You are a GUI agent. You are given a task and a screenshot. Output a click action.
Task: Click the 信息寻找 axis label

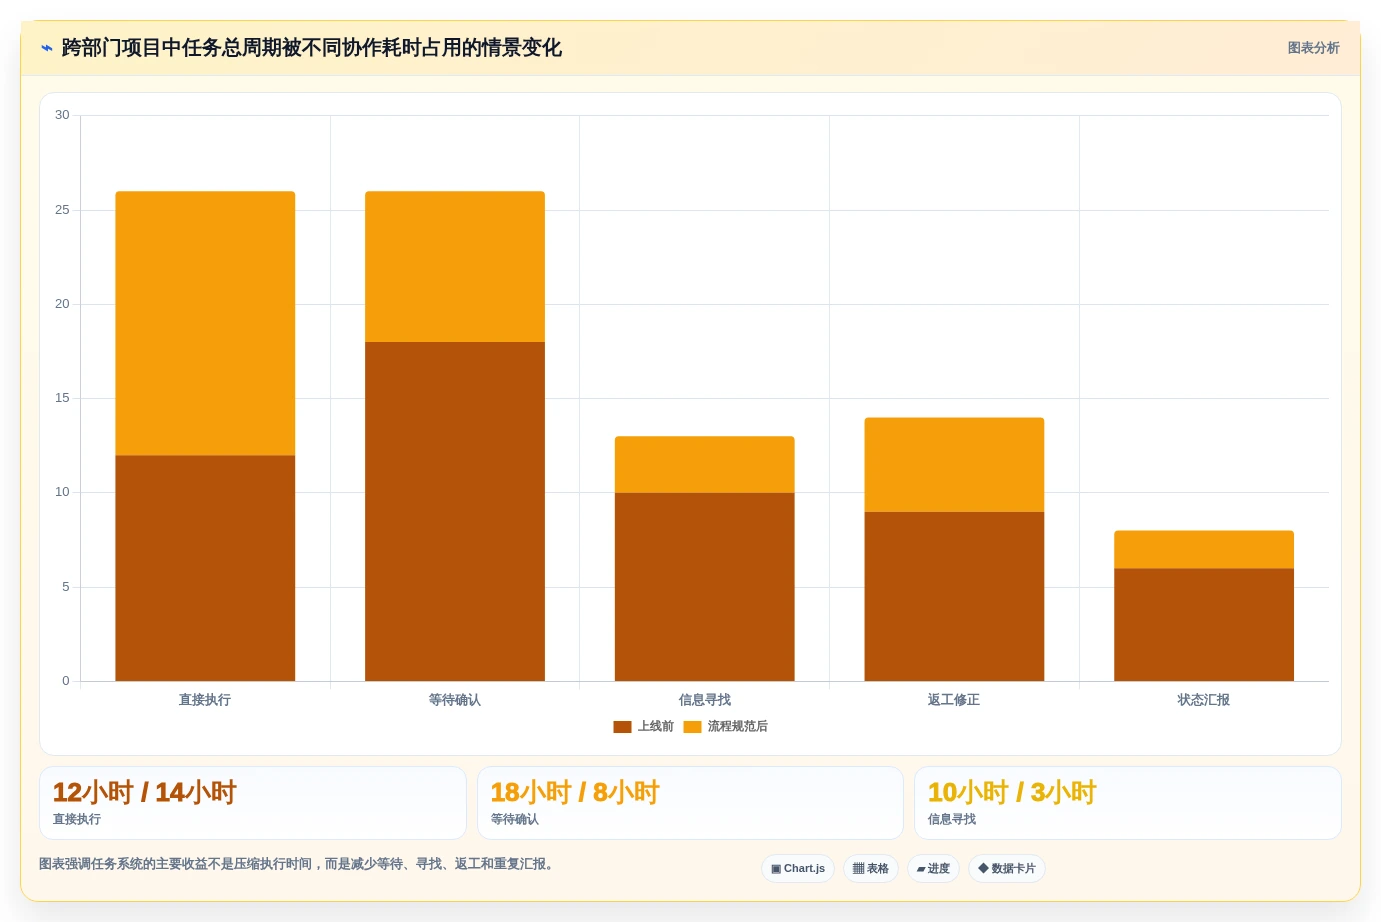click(x=705, y=700)
